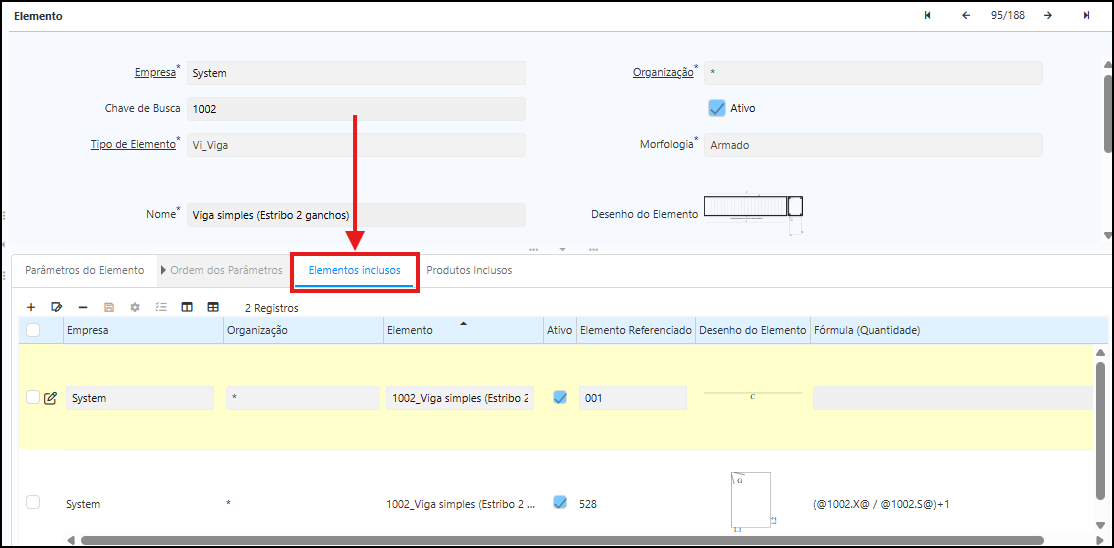Collapse the detail panel using the splitter arrow
Screen dimensions: 1114x548
click(x=562, y=249)
